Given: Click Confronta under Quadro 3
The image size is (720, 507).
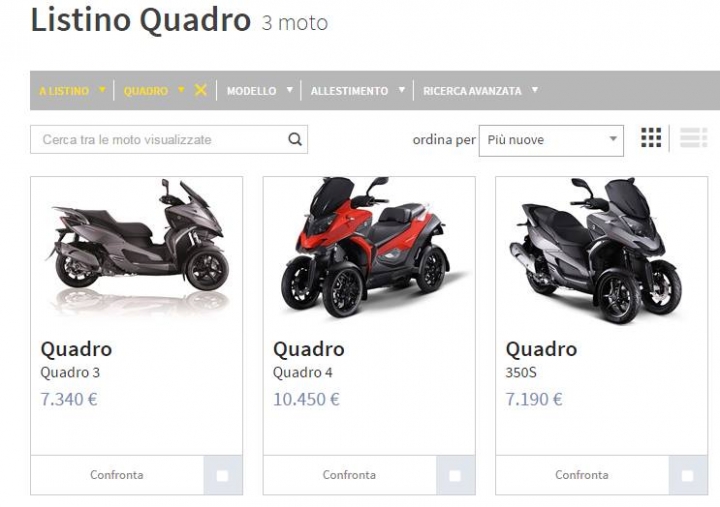Looking at the screenshot, I should coord(117,475).
